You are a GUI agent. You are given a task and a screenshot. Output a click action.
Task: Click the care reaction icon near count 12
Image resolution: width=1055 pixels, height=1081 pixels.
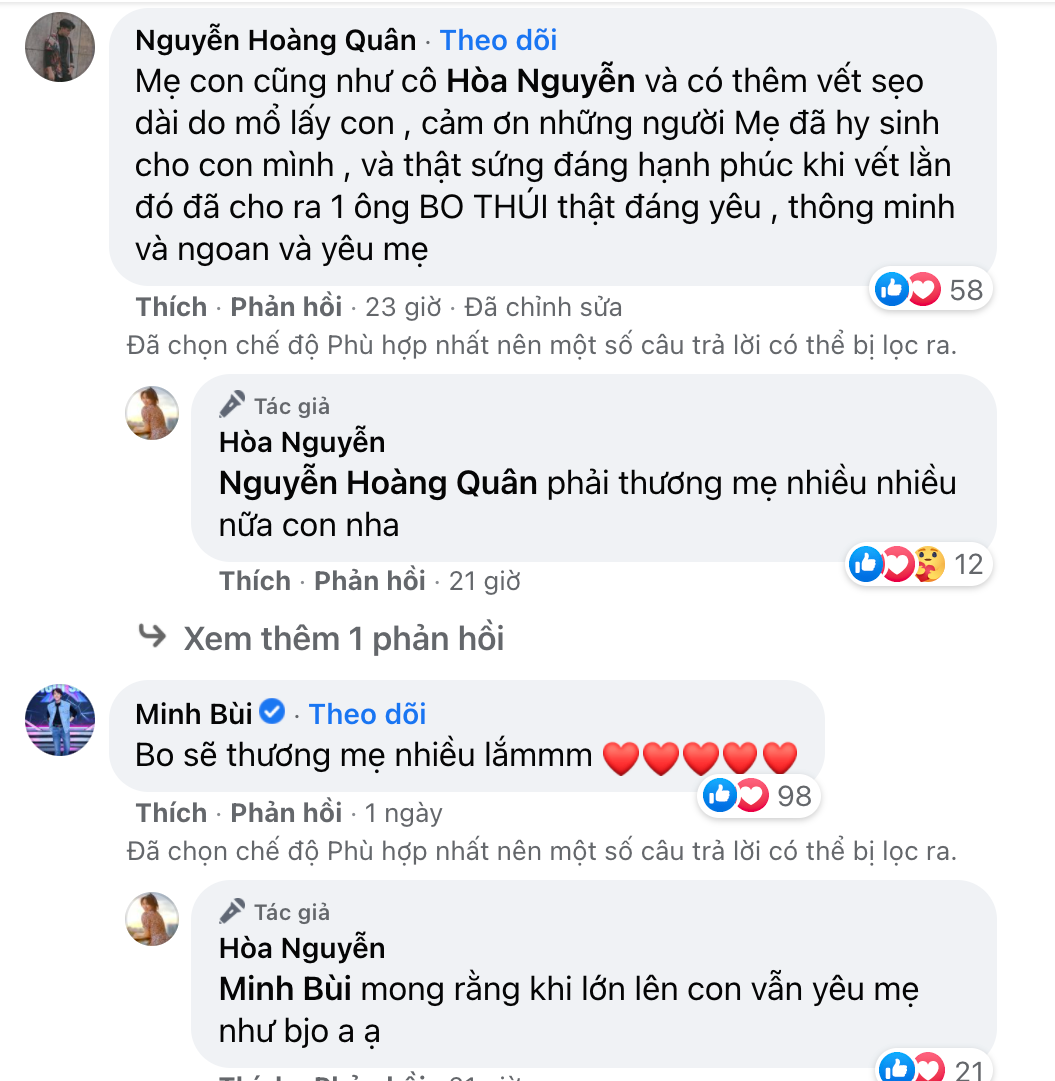[930, 564]
